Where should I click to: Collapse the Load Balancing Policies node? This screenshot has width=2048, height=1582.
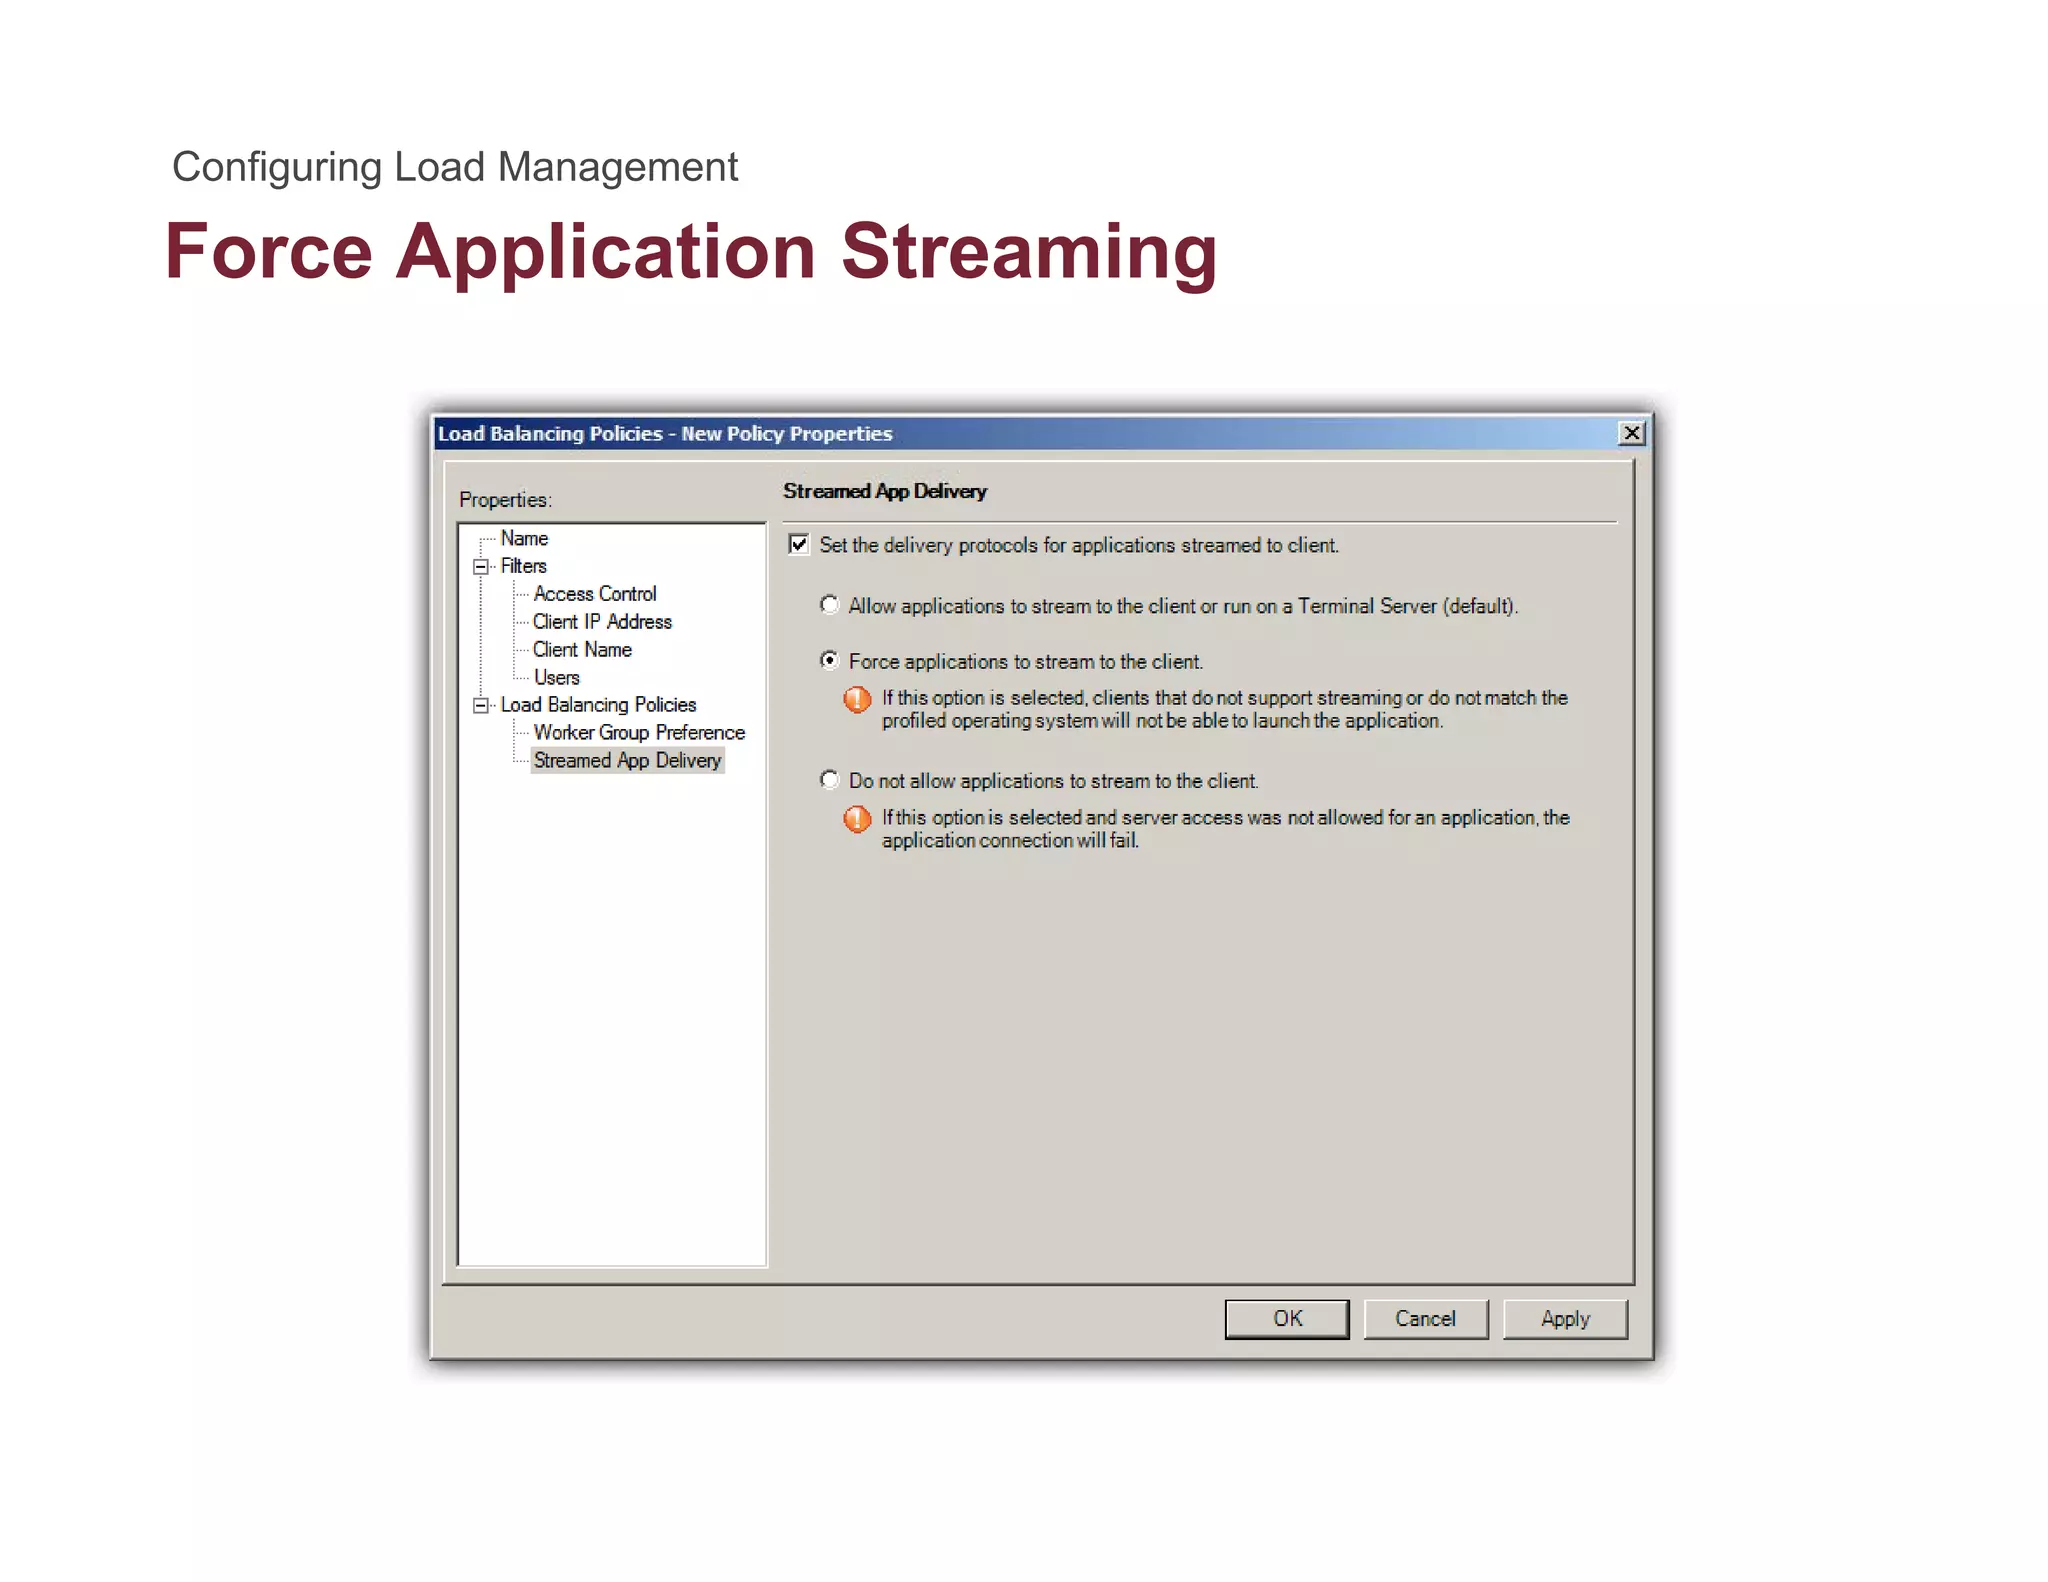point(481,705)
